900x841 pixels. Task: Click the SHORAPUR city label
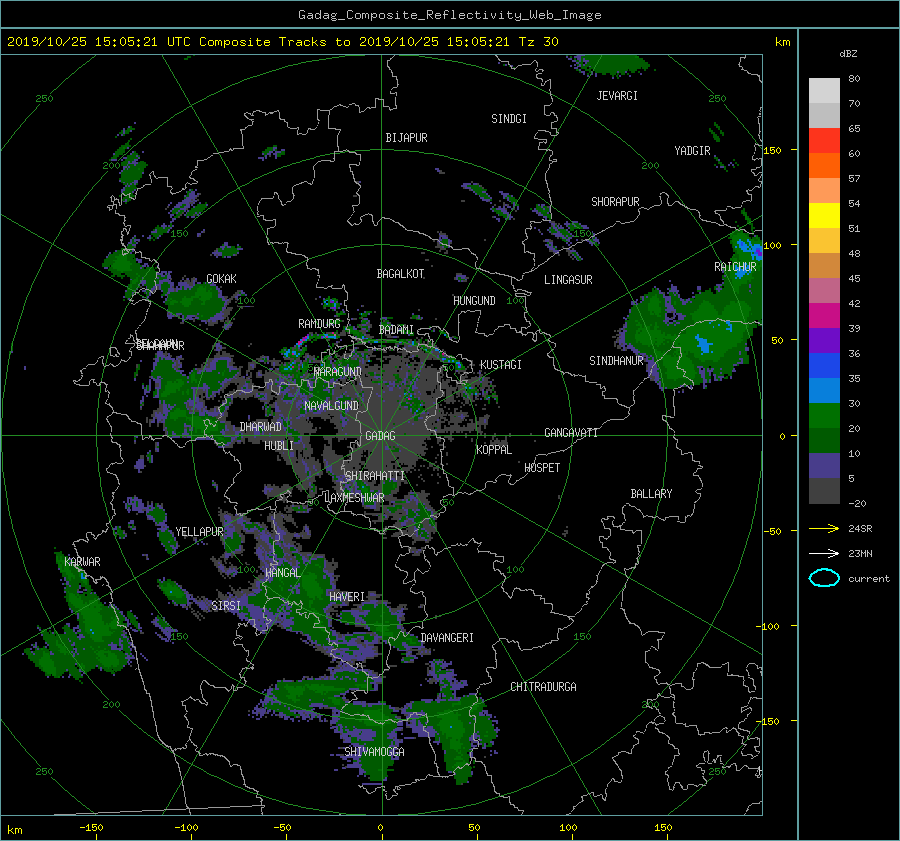click(615, 202)
